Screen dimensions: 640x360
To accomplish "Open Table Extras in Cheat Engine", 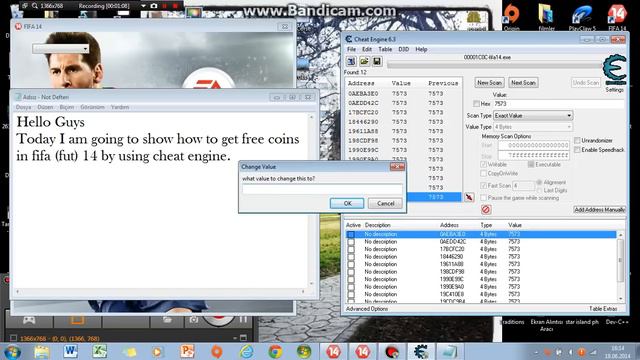I will (603, 309).
